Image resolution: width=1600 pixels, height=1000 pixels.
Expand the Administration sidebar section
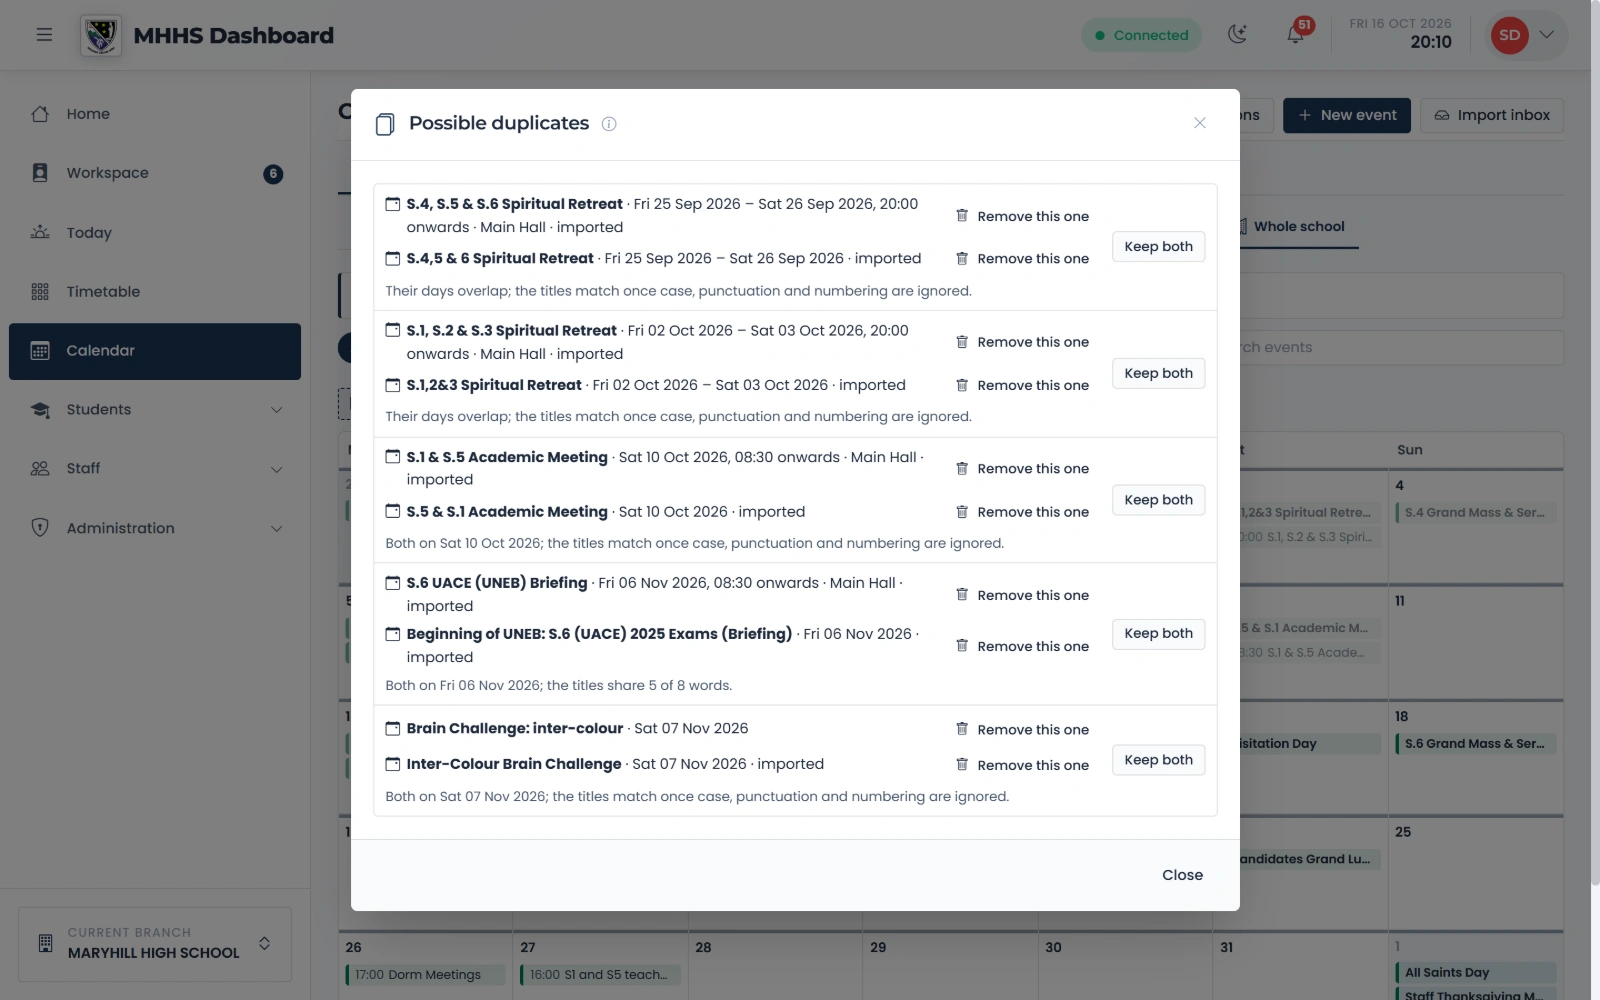[155, 528]
